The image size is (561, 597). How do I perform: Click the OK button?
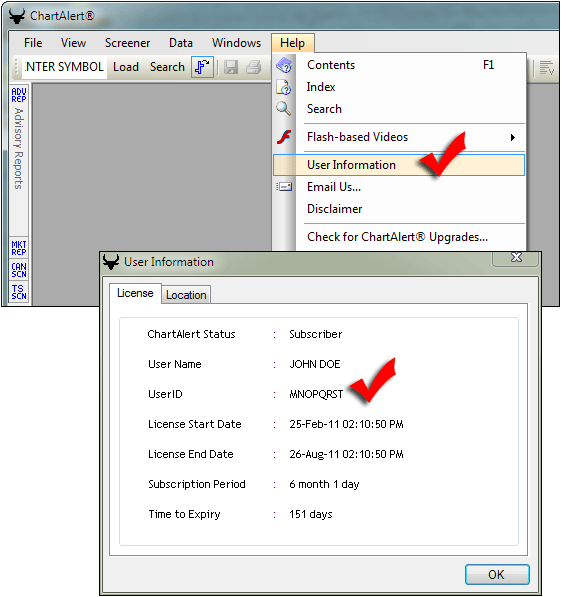[497, 574]
